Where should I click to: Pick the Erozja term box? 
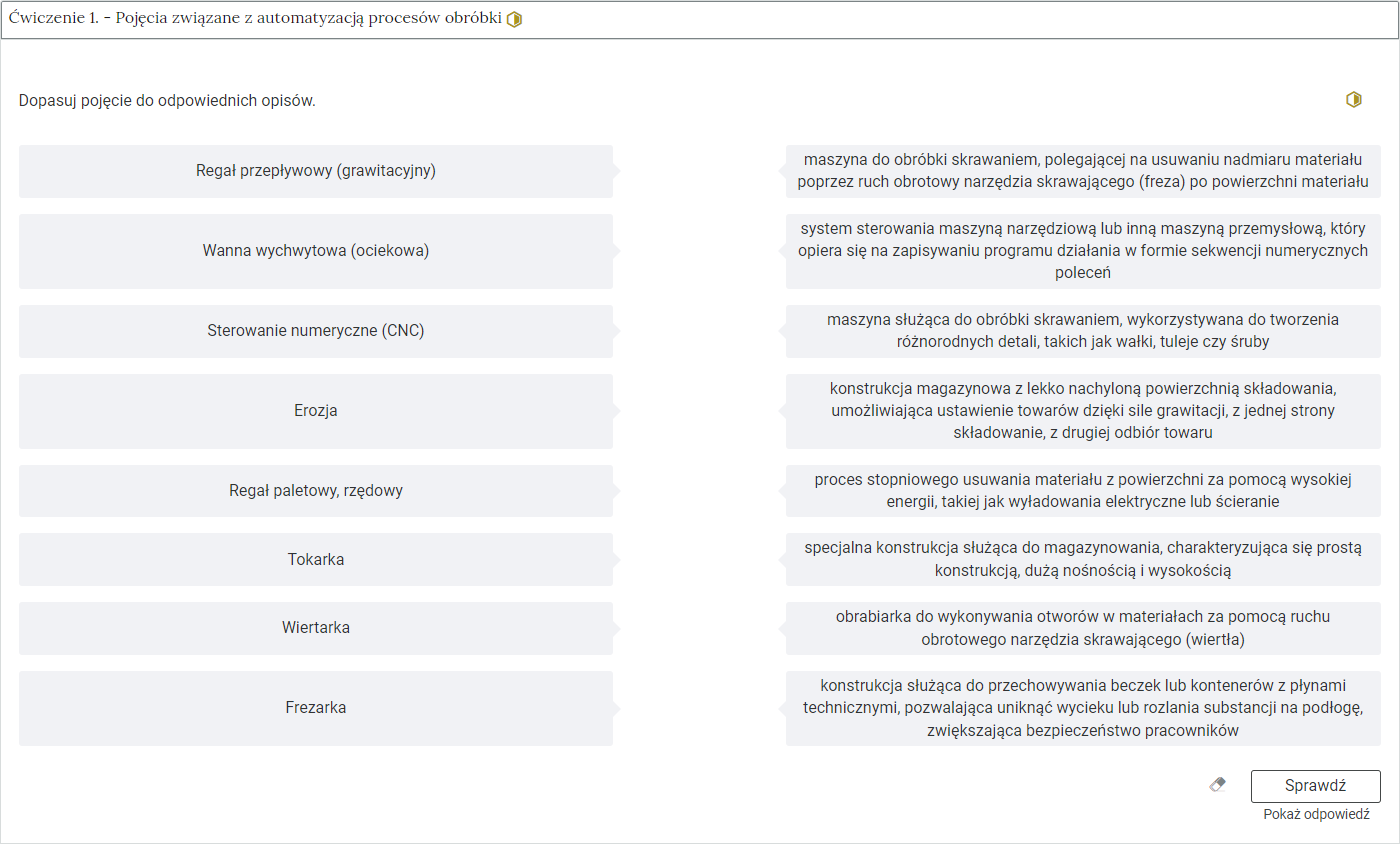(x=316, y=411)
